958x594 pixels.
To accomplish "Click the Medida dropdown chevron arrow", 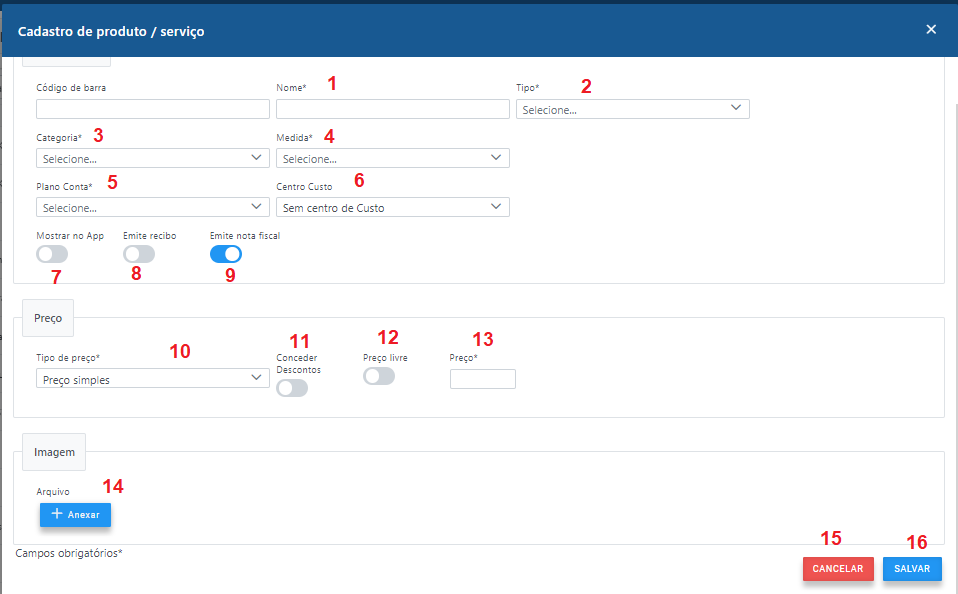I will 496,157.
